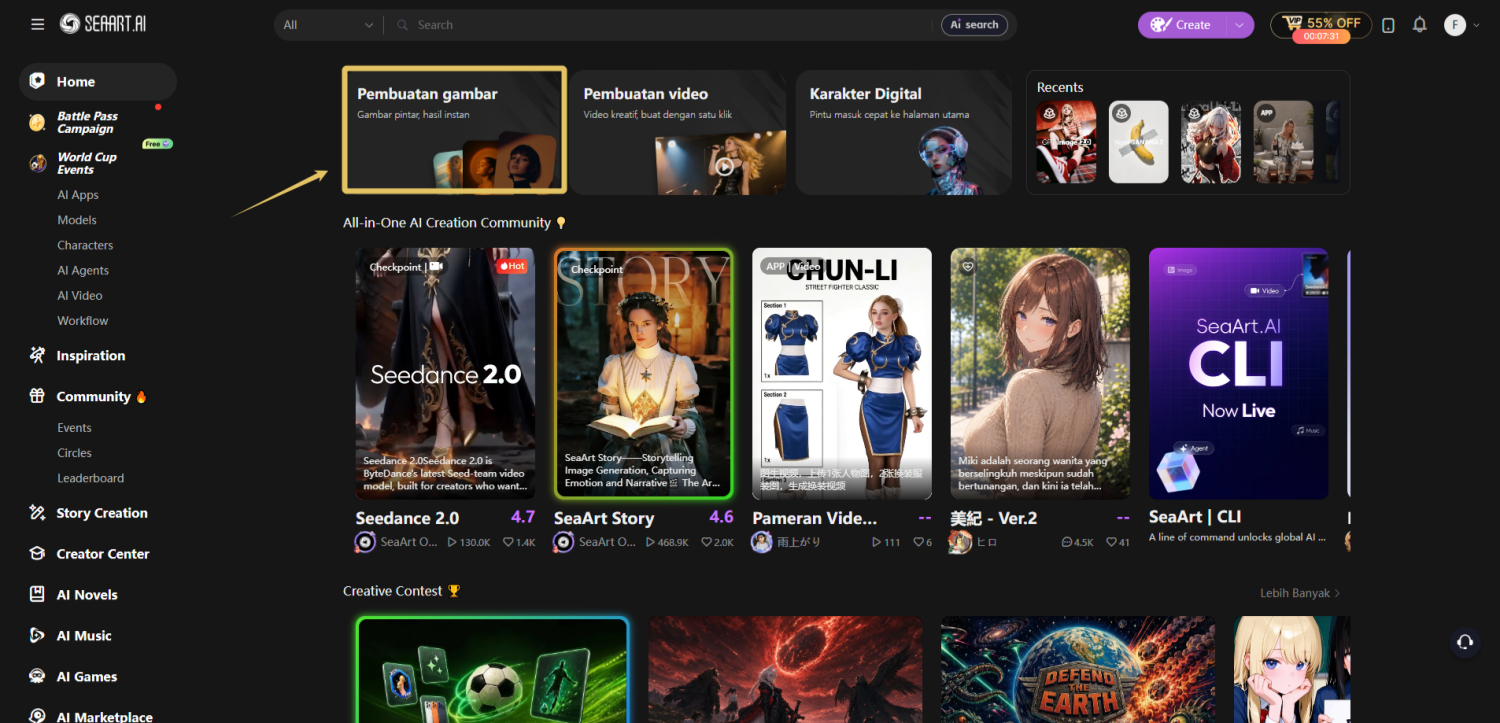Click the 130.0K play count under Seedance 2.0
The height and width of the screenshot is (723, 1500).
(x=469, y=542)
